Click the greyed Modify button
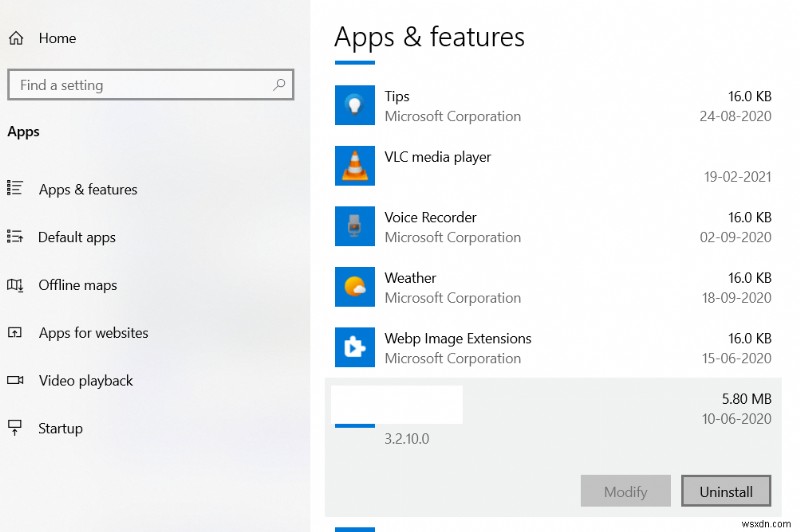The image size is (800, 532). (x=626, y=491)
